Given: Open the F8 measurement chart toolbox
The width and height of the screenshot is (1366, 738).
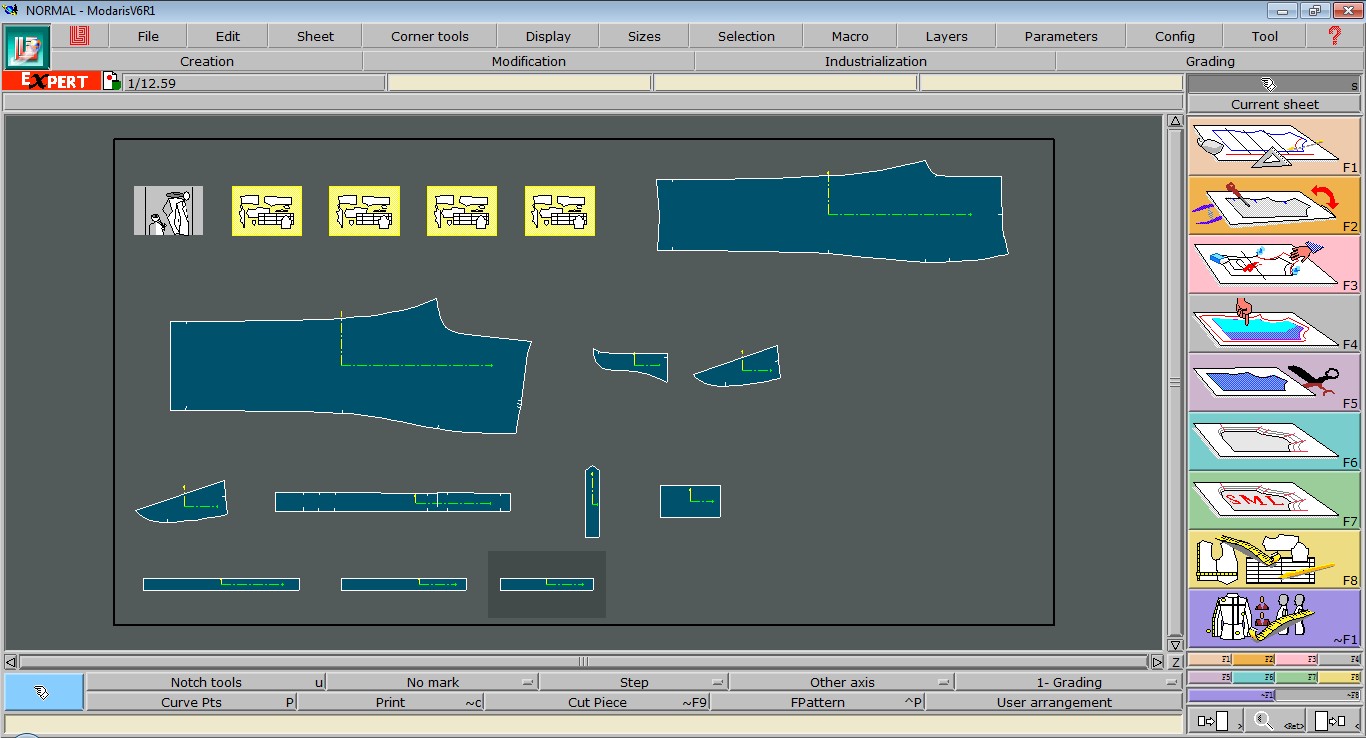Looking at the screenshot, I should click(1274, 559).
